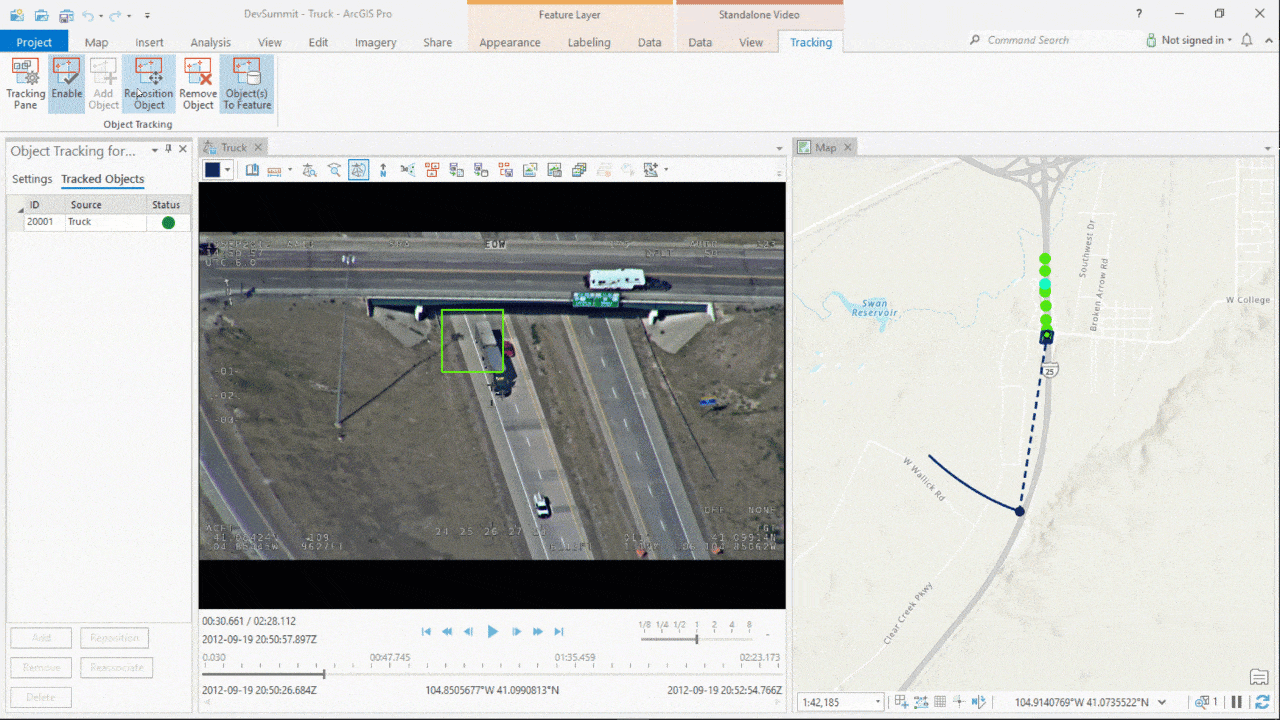The height and width of the screenshot is (720, 1280).
Task: Open the Not signed in account menu
Action: (1189, 40)
